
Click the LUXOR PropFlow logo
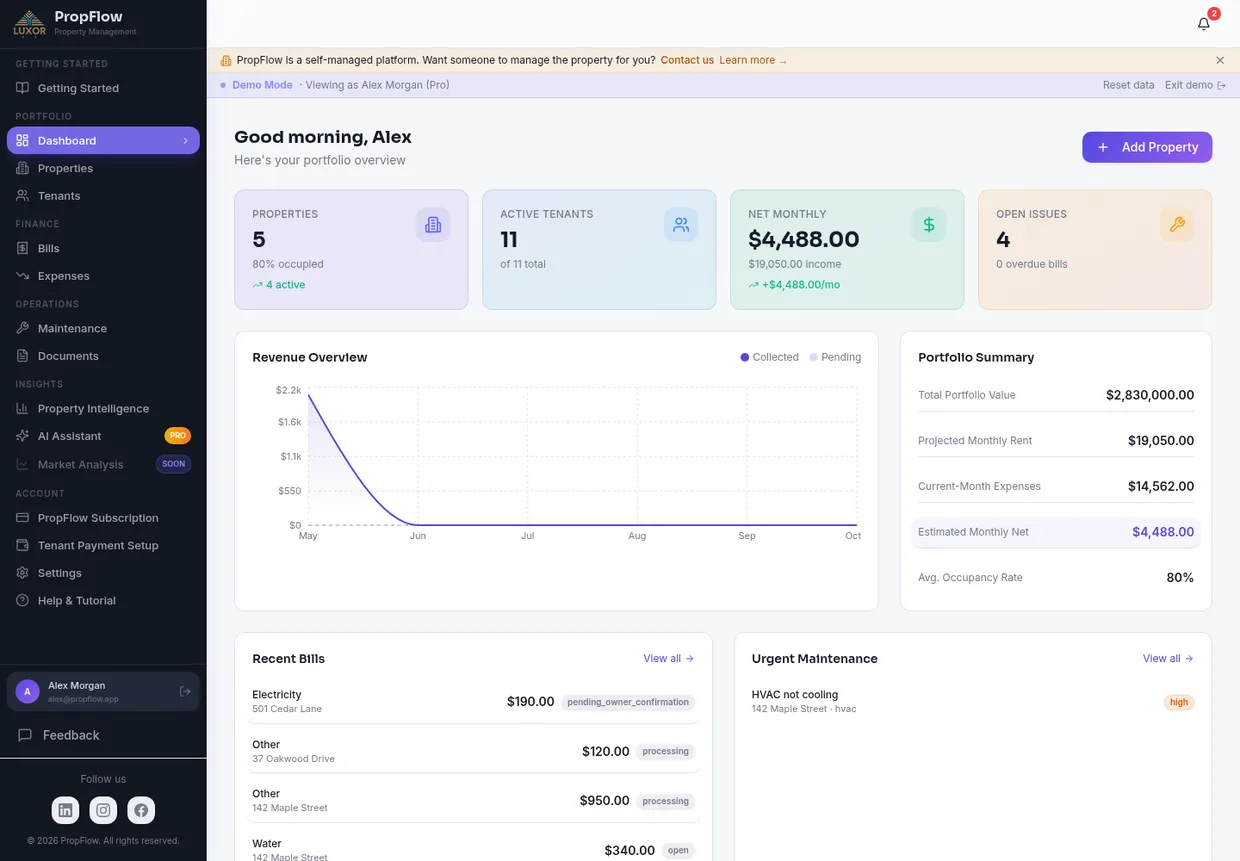point(29,23)
